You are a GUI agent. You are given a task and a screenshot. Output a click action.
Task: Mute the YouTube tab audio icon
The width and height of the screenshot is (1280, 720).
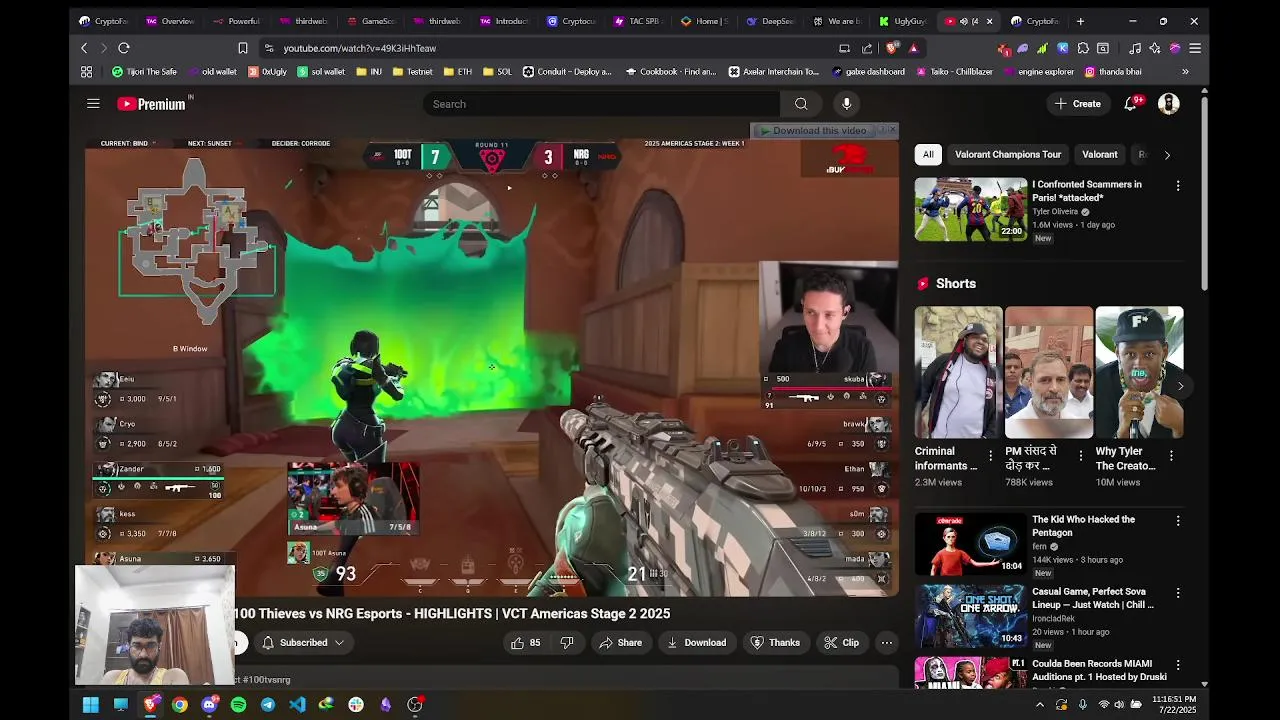point(963,21)
